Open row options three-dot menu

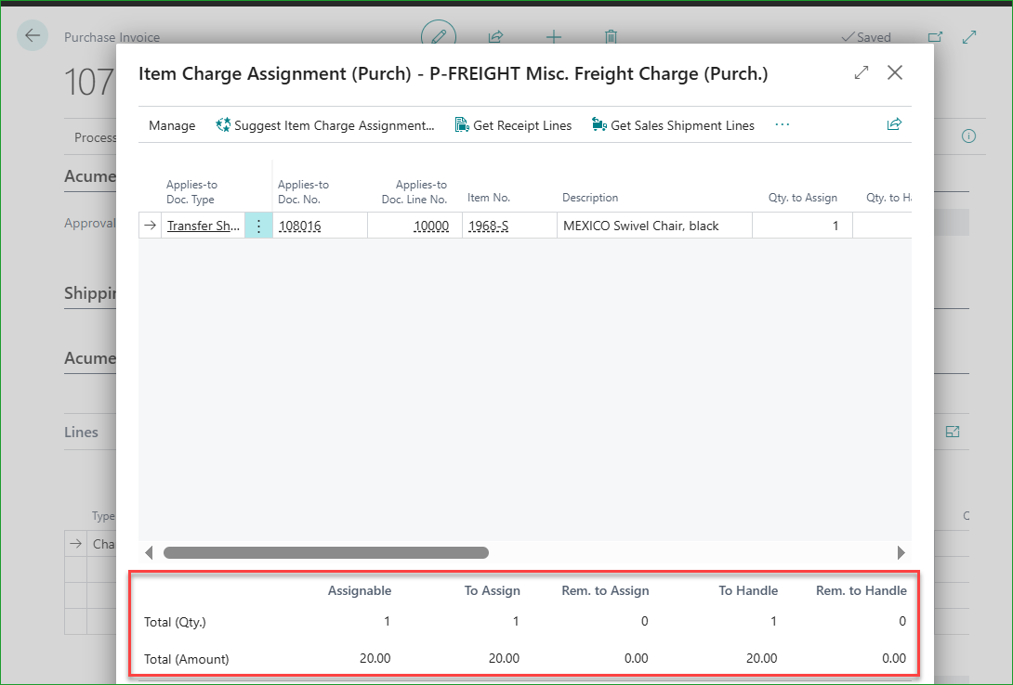click(x=258, y=226)
